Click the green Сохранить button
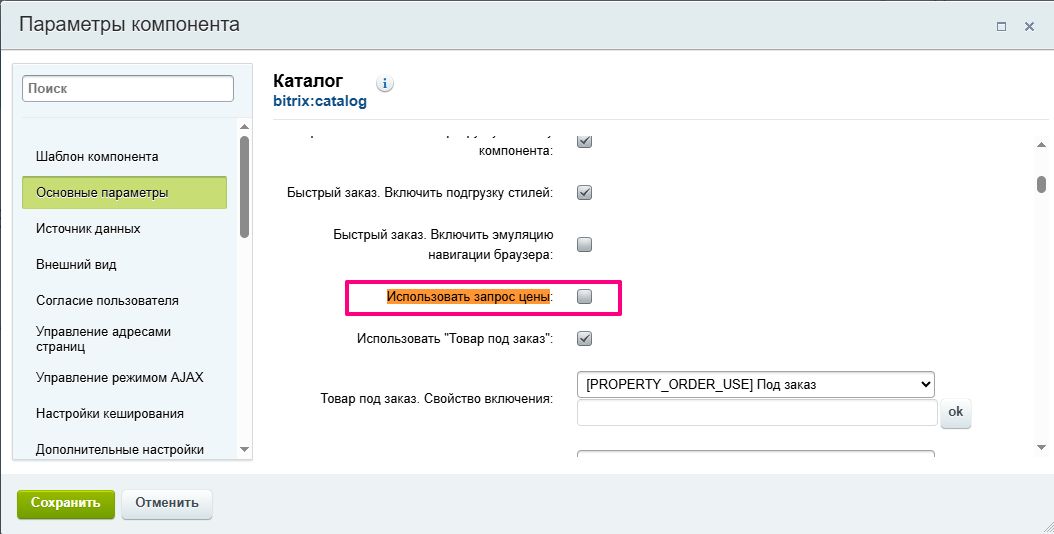Screen dimensions: 1054x534 66,503
